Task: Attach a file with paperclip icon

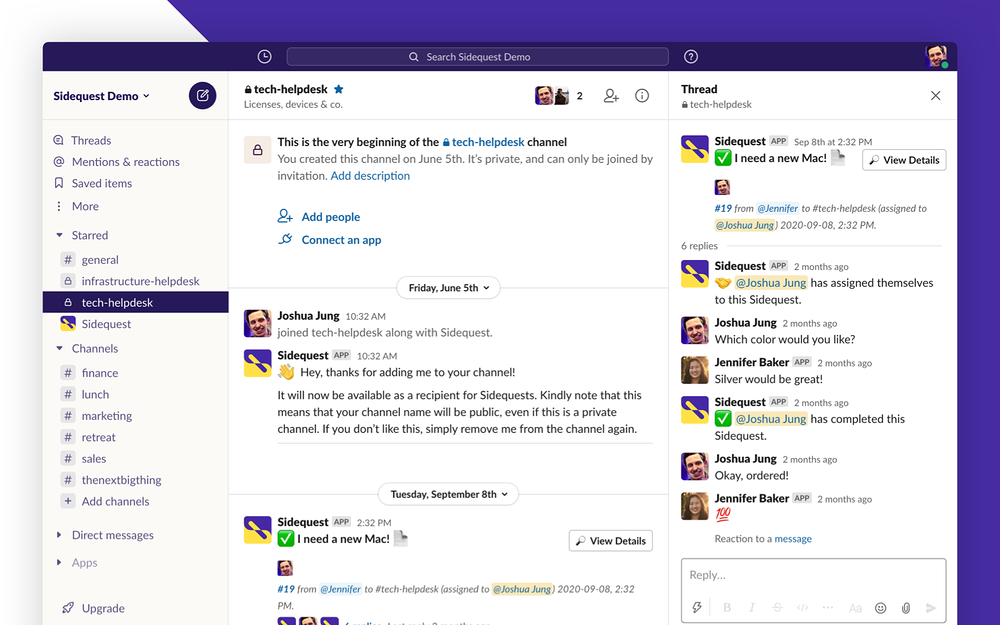Action: 906,608
